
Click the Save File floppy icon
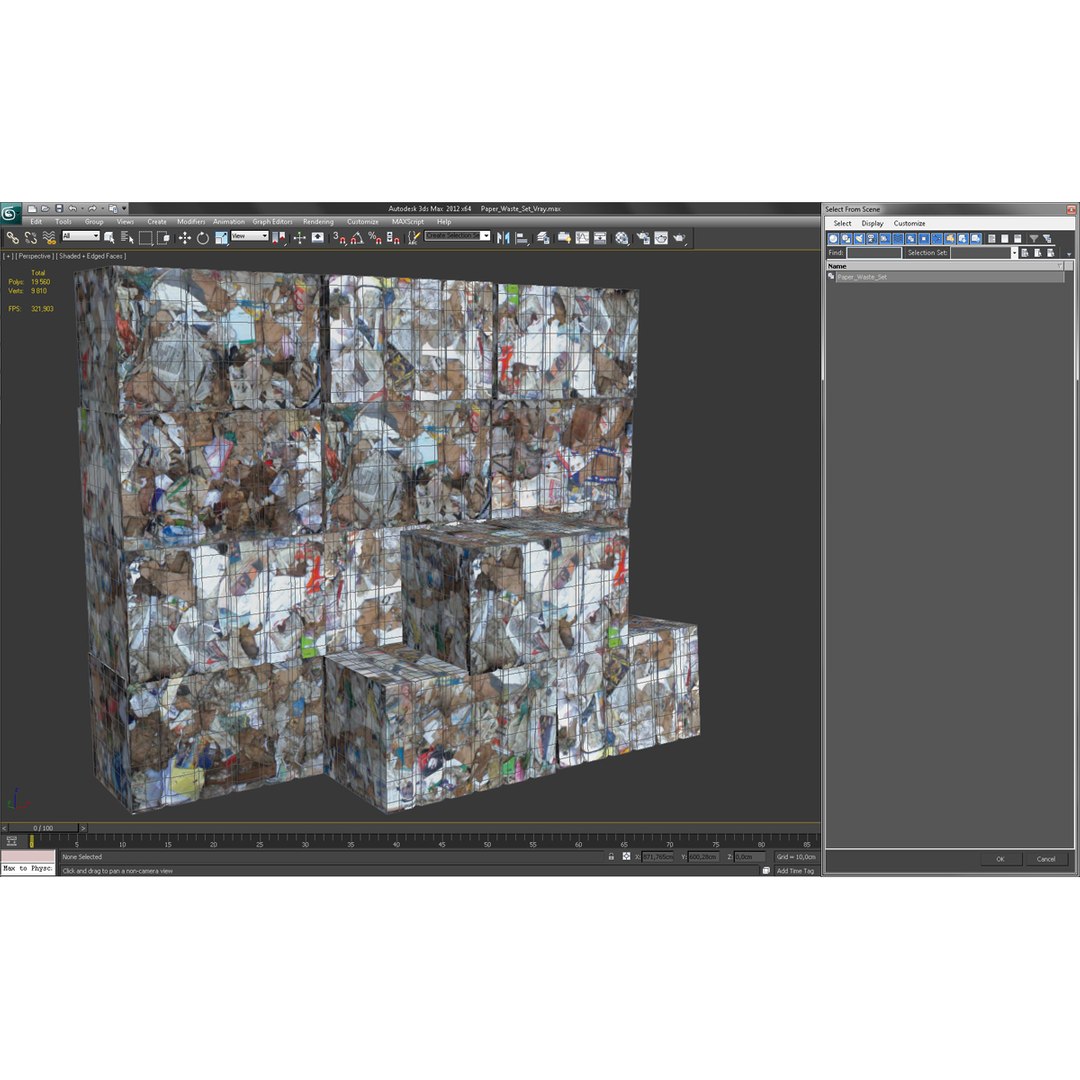pos(59,209)
